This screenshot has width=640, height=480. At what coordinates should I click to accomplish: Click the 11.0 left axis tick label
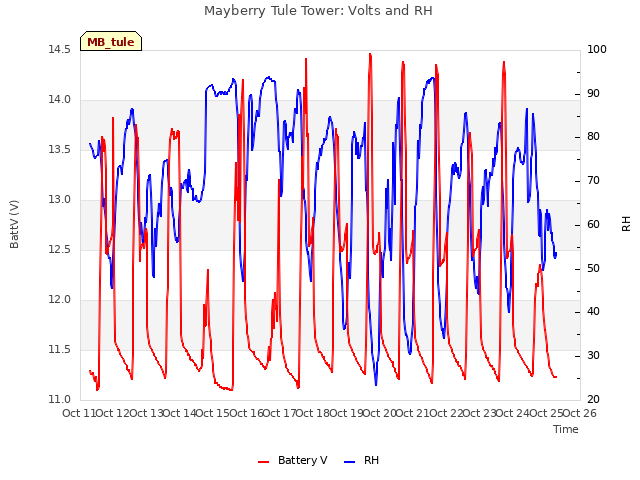(60, 400)
